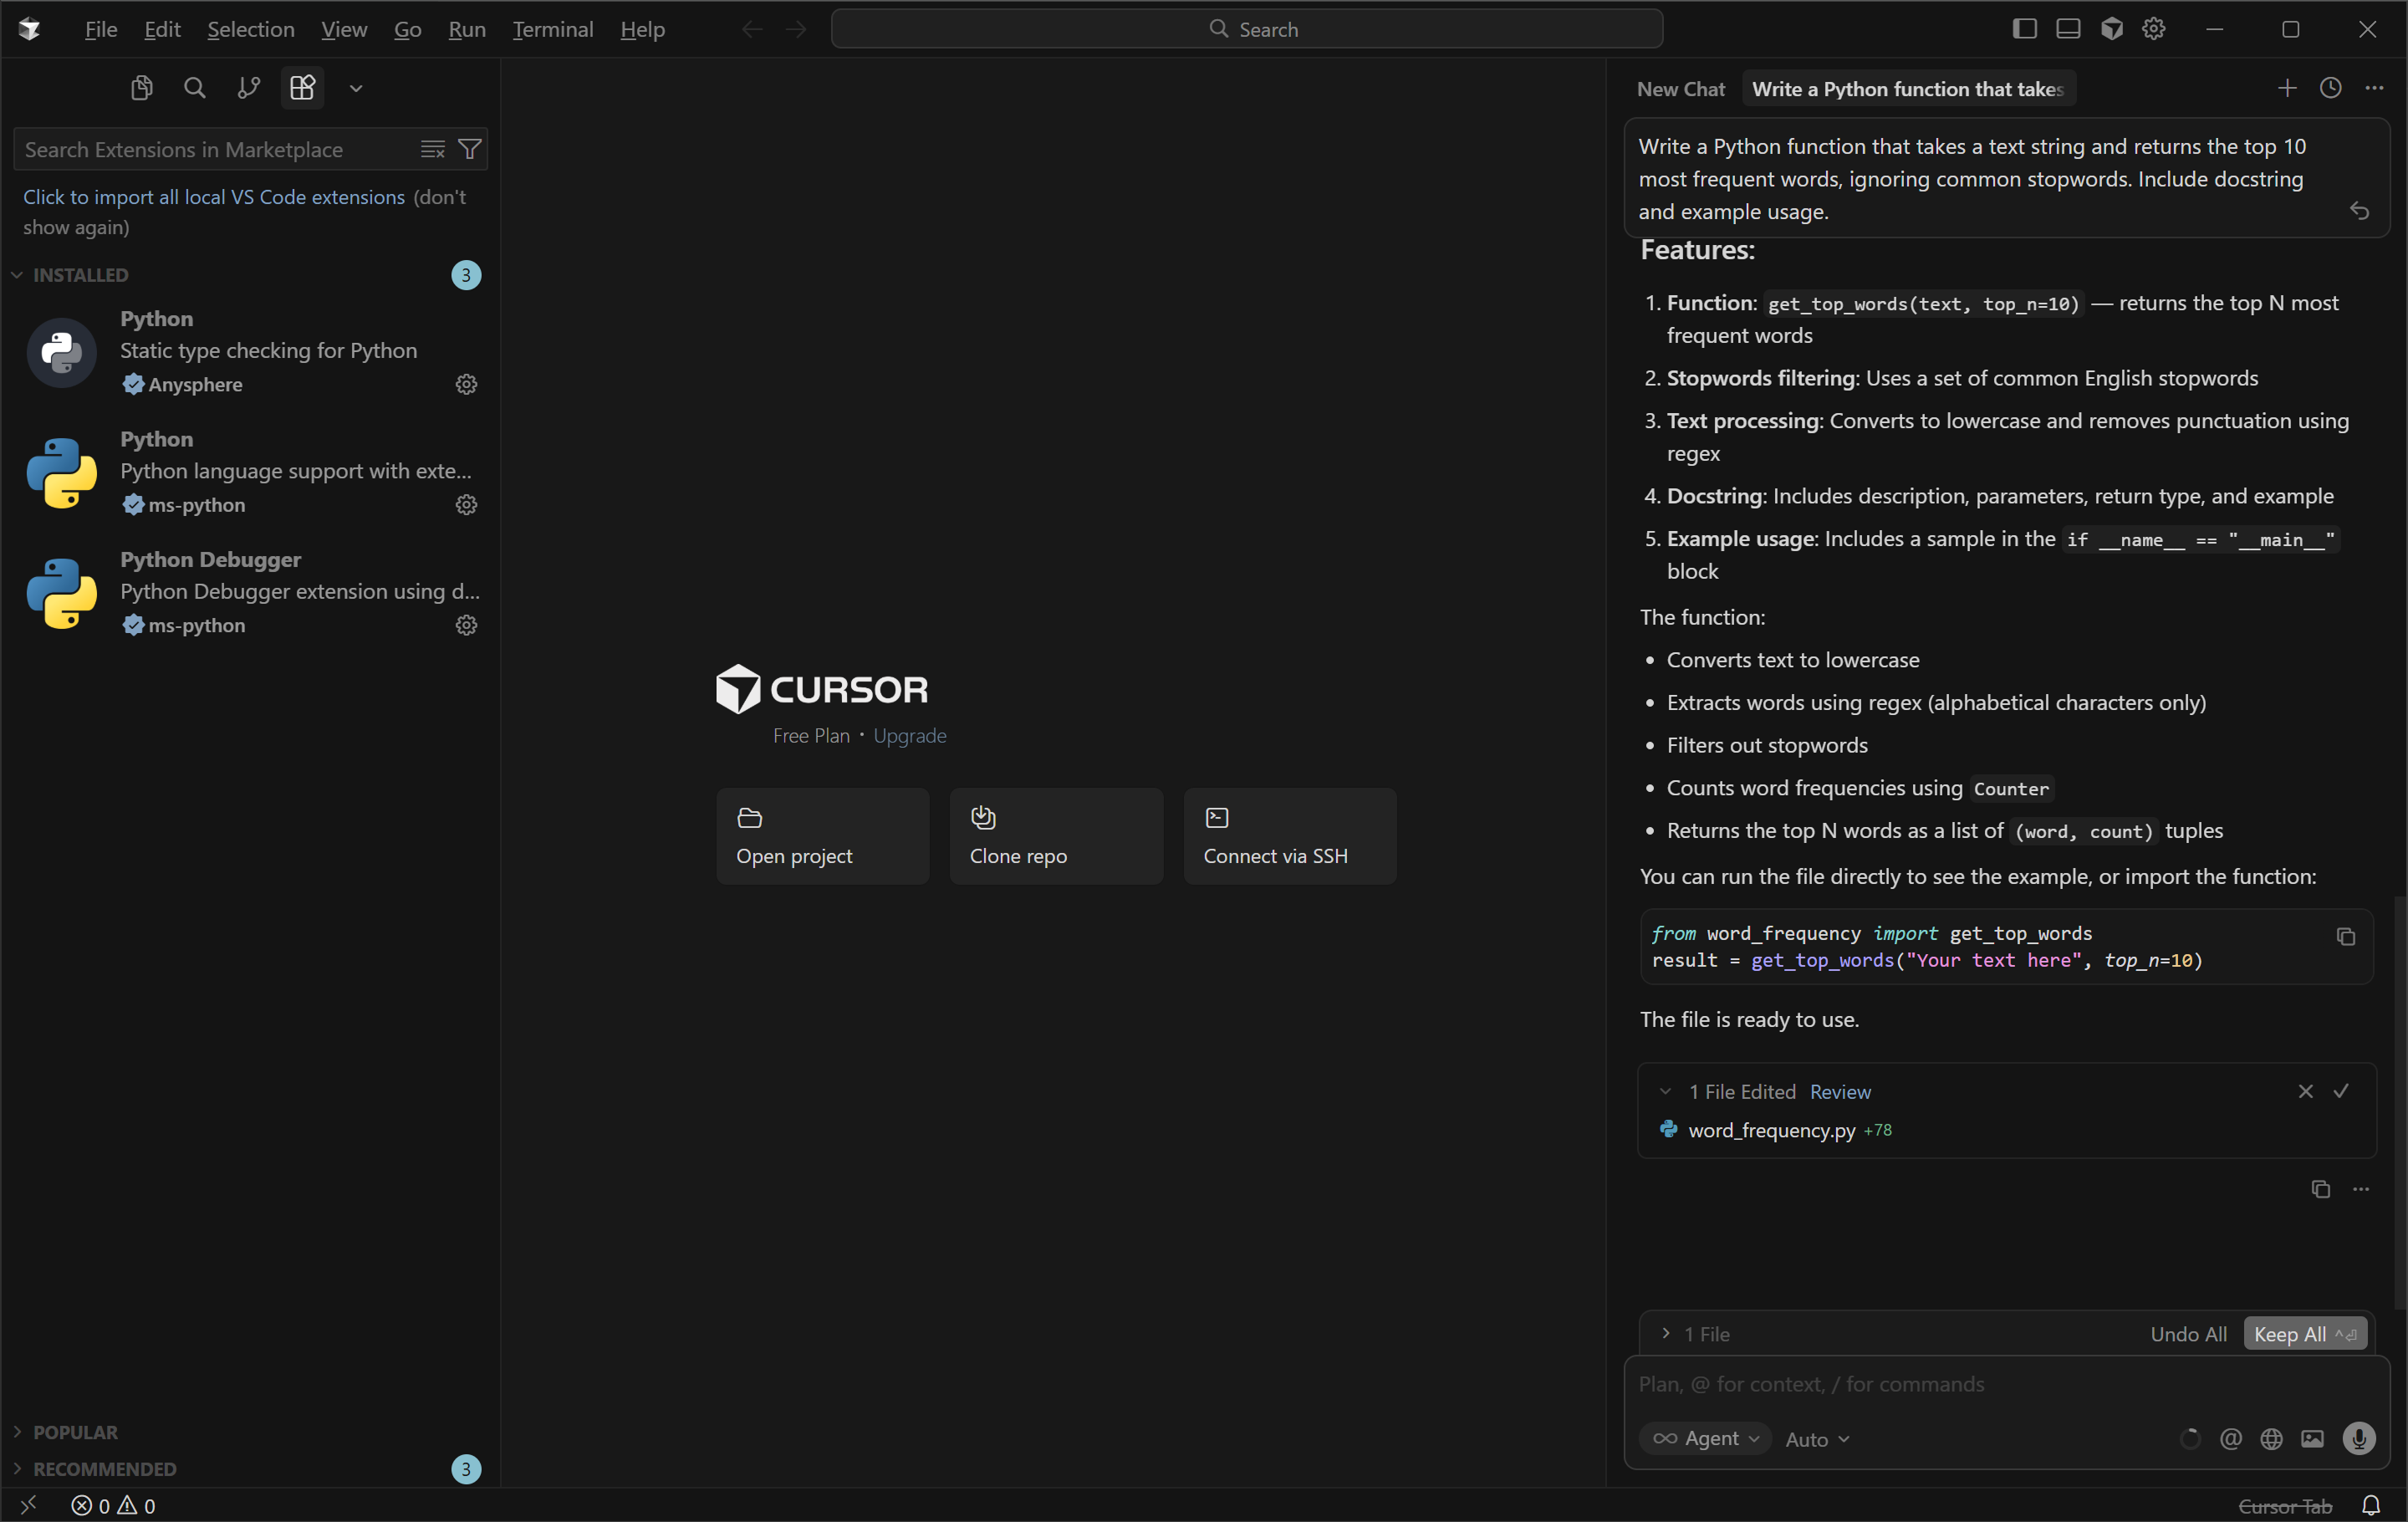Go back in navigation history

[752, 29]
